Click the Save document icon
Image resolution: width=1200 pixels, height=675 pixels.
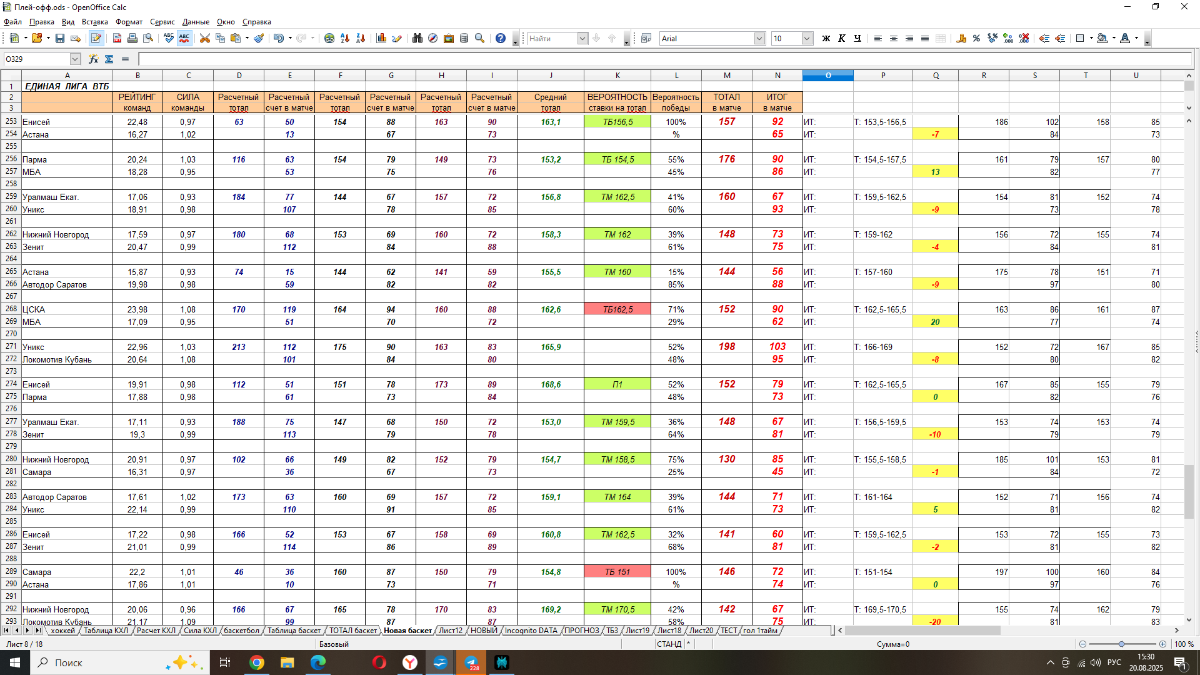pos(60,38)
